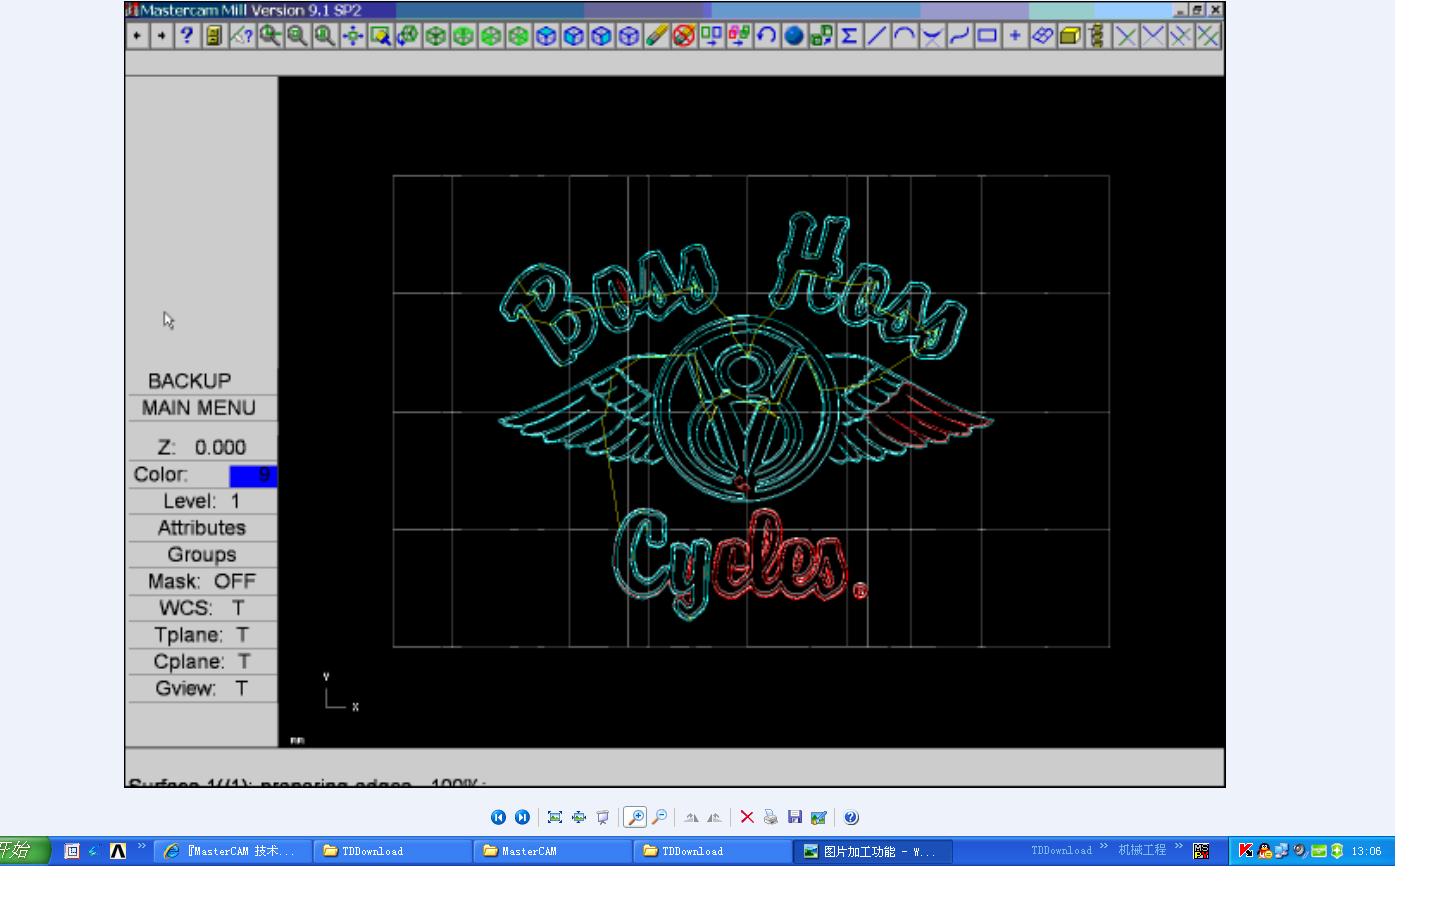Click the rightmost blue cube plane icon
The height and width of the screenshot is (900, 1440).
coord(628,36)
